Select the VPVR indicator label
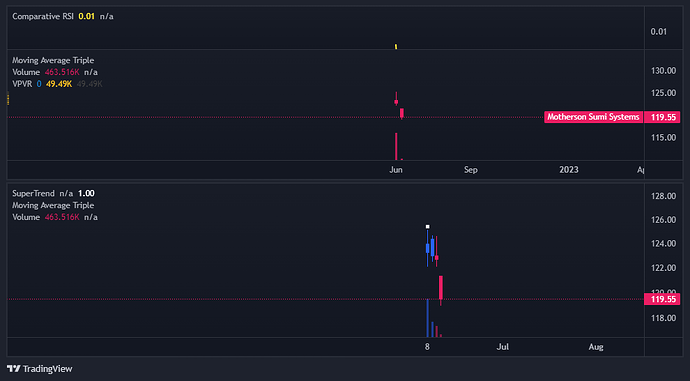Image resolution: width=690 pixels, height=381 pixels. coord(22,84)
